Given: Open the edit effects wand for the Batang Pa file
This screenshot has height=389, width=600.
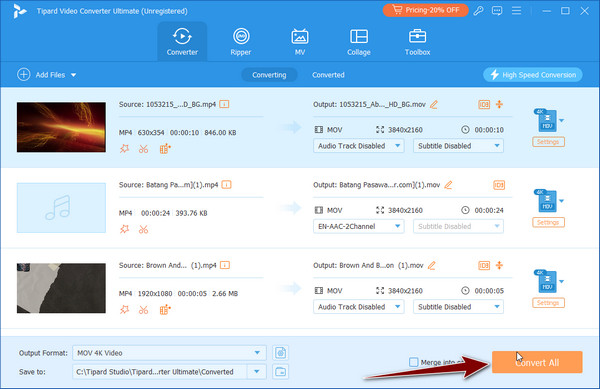Looking at the screenshot, I should pyautogui.click(x=124, y=229).
